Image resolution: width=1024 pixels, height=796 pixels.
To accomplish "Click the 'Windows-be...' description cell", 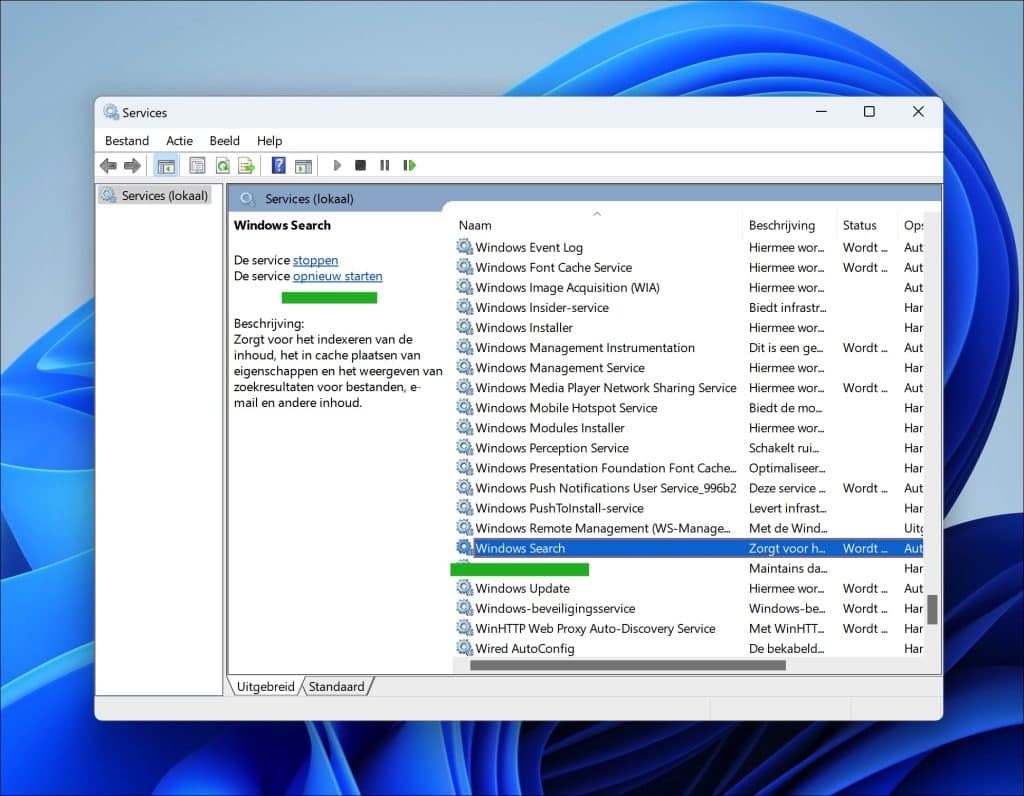I will [788, 608].
